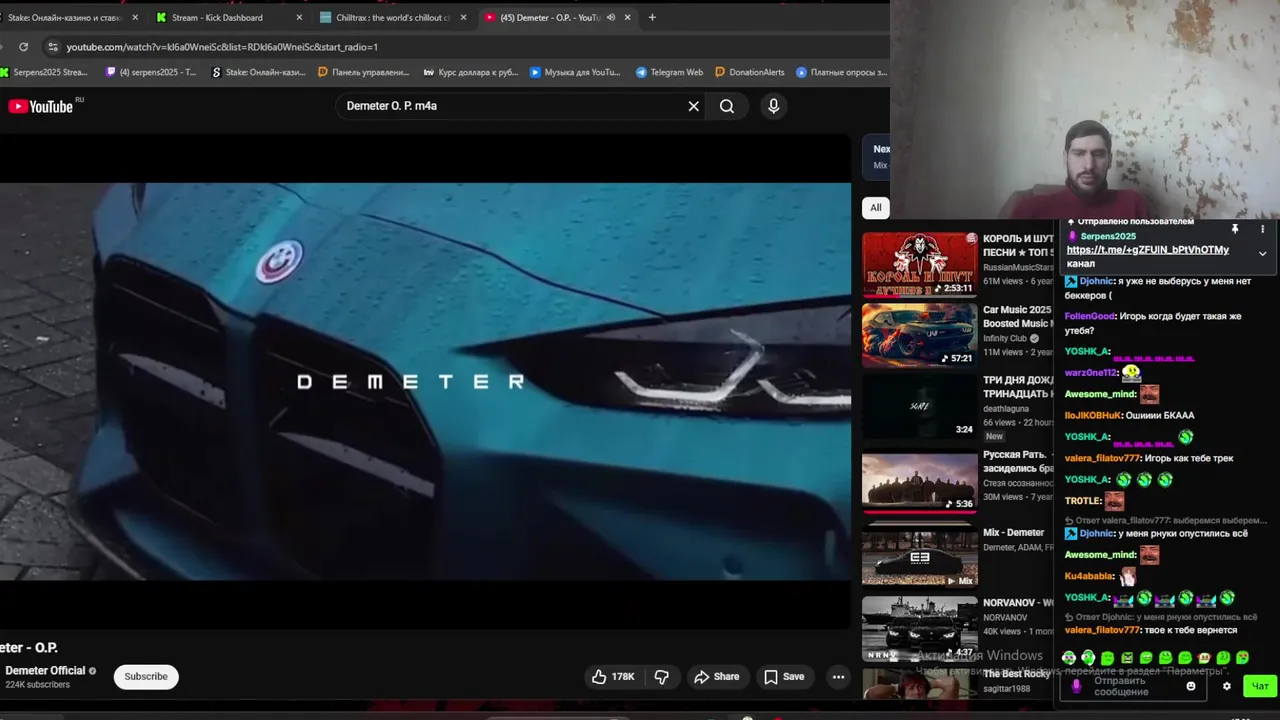
Task: Open Ku4ababia username in chat
Action: point(1089,576)
